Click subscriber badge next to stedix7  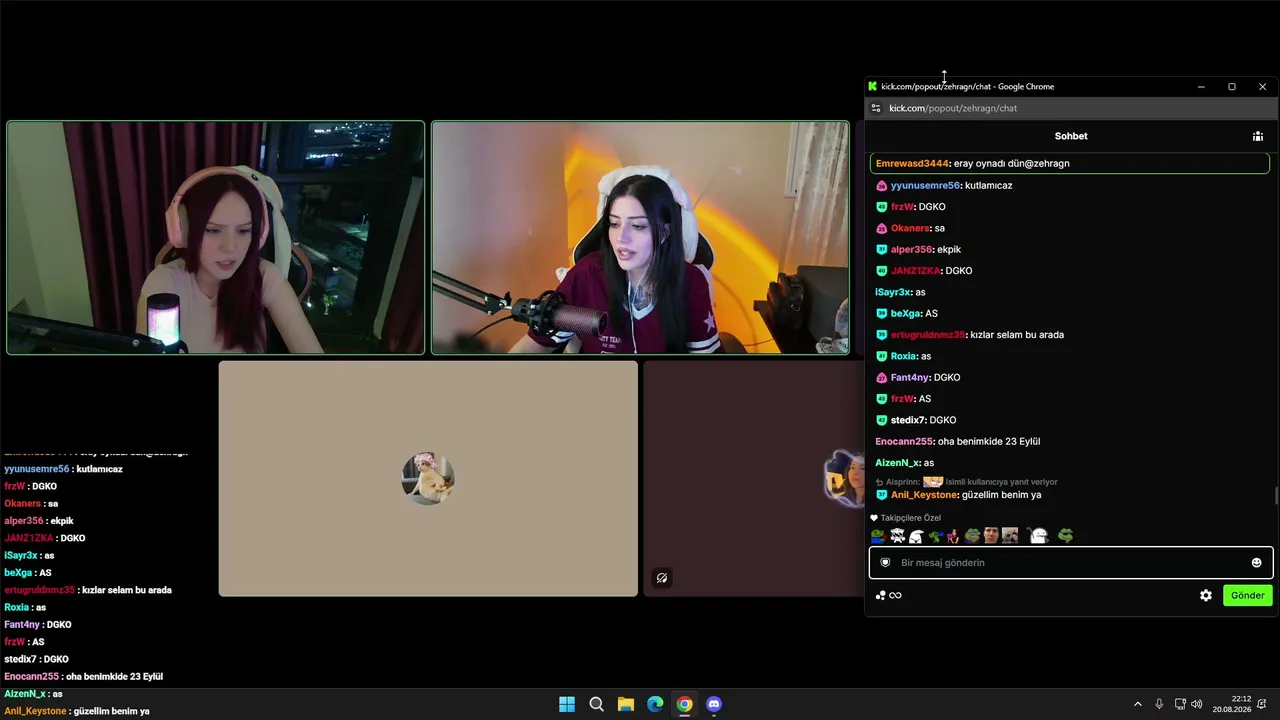(x=881, y=421)
